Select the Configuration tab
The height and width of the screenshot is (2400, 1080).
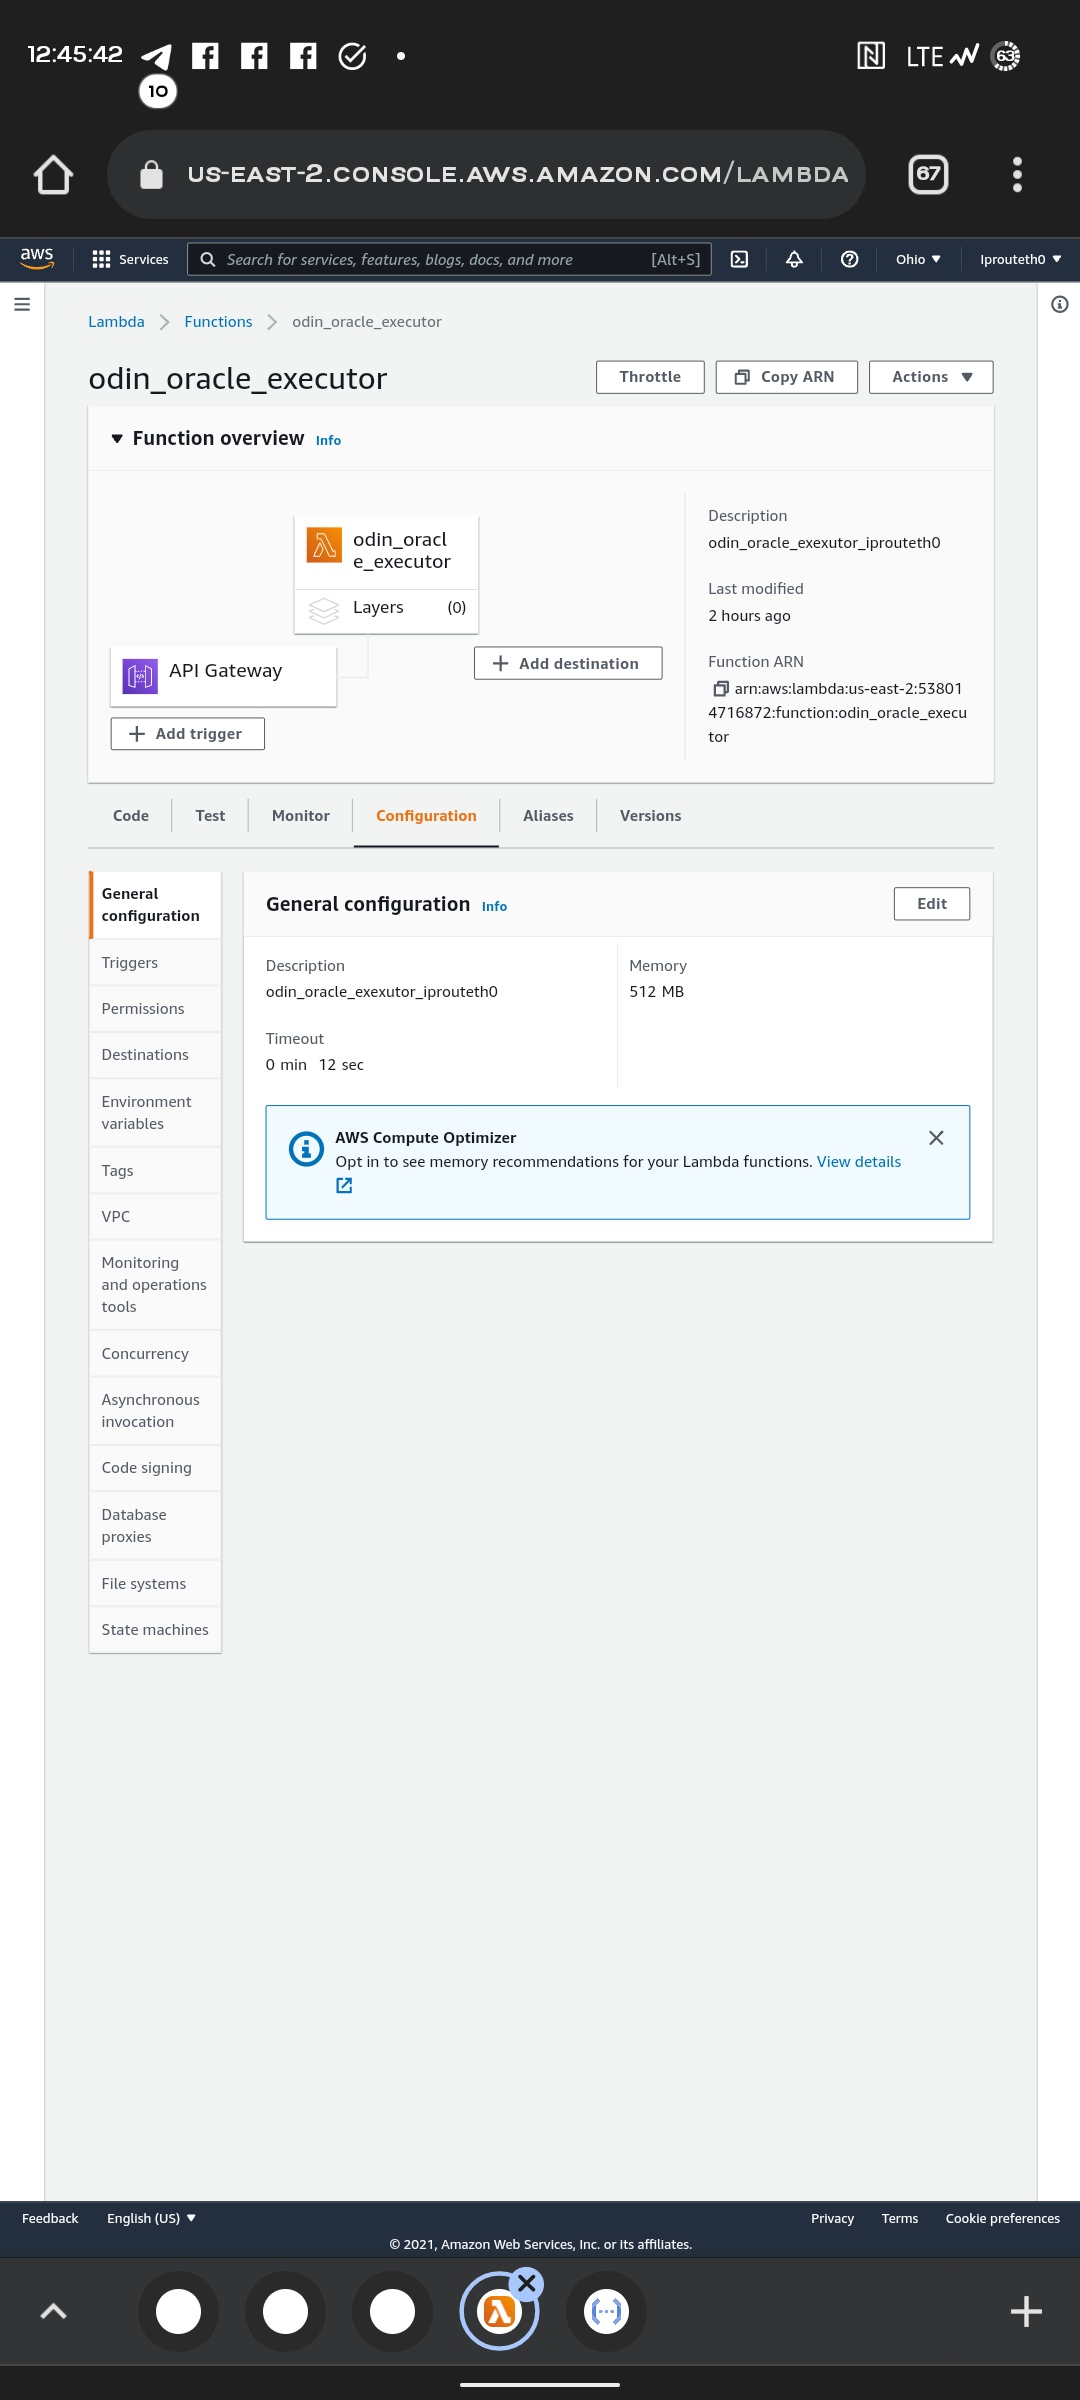pos(426,816)
